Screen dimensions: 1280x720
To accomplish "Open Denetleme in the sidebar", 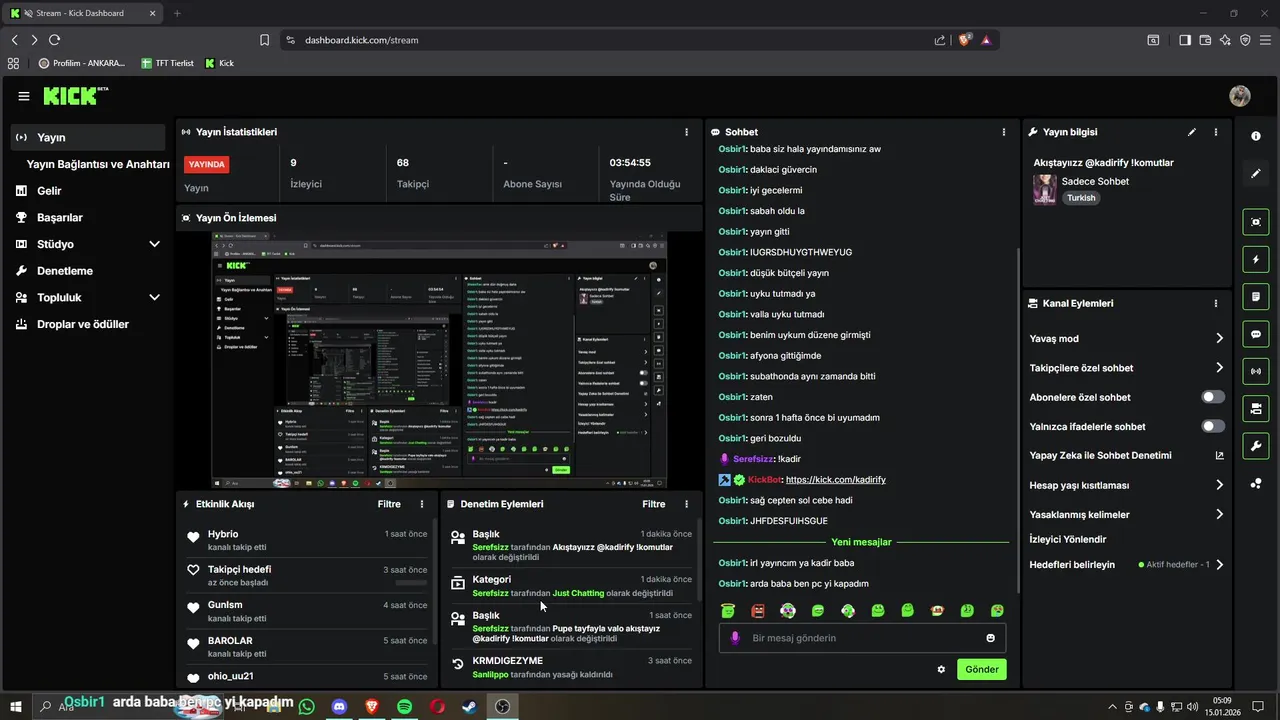I will 65,270.
